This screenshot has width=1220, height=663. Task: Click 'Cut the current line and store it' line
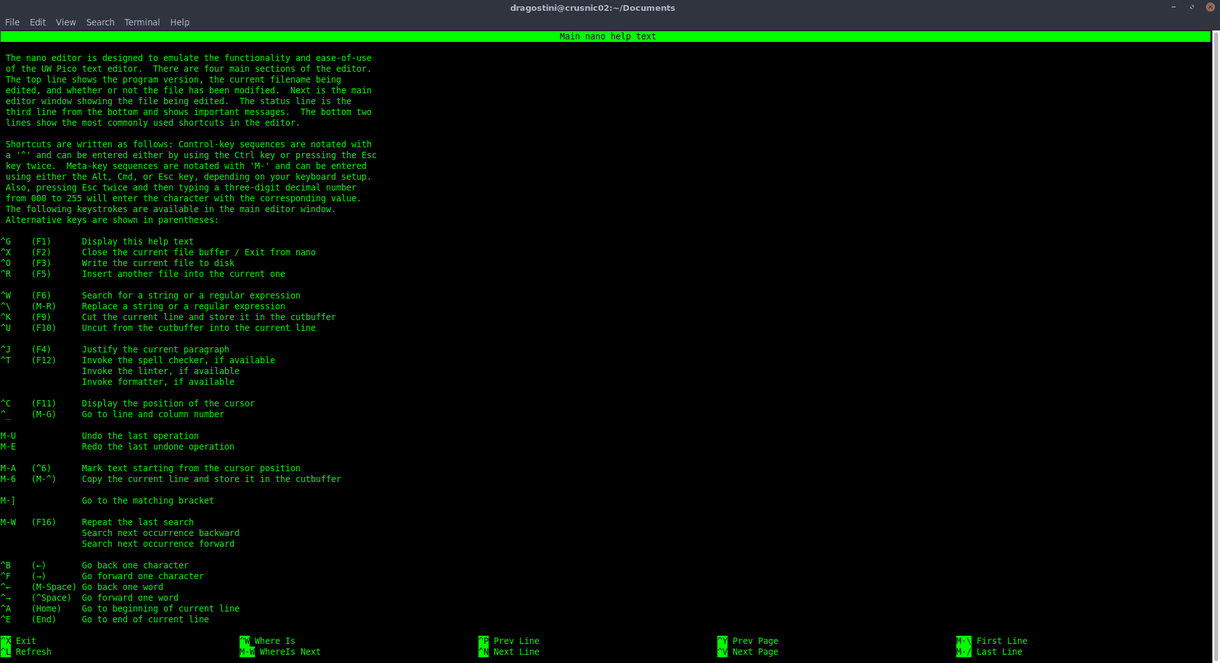209,318
